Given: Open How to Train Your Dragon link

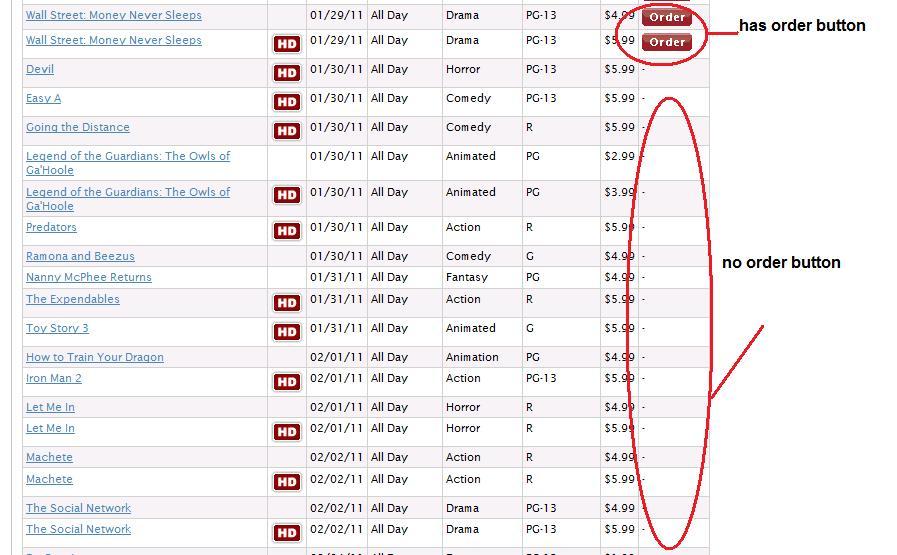Looking at the screenshot, I should [x=95, y=358].
